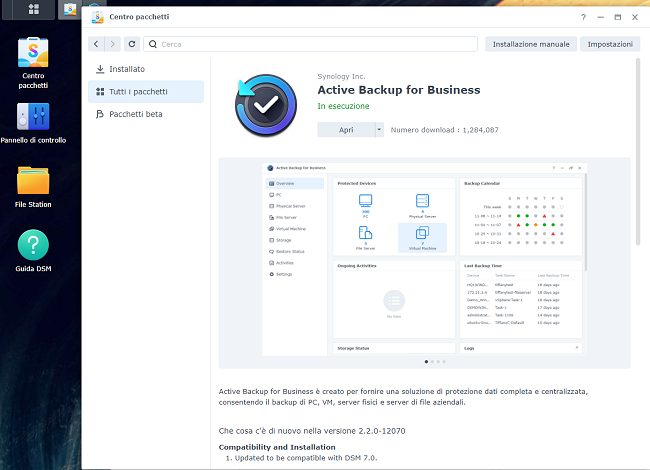Click the package detail vertical scrollbar
650x470 pixels.
[x=638, y=152]
